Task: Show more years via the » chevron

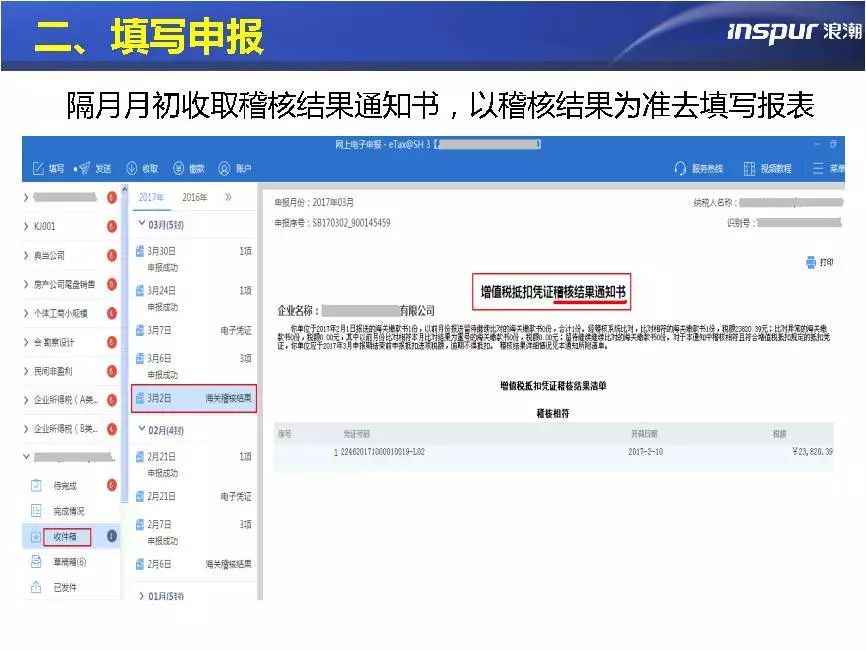Action: point(228,194)
